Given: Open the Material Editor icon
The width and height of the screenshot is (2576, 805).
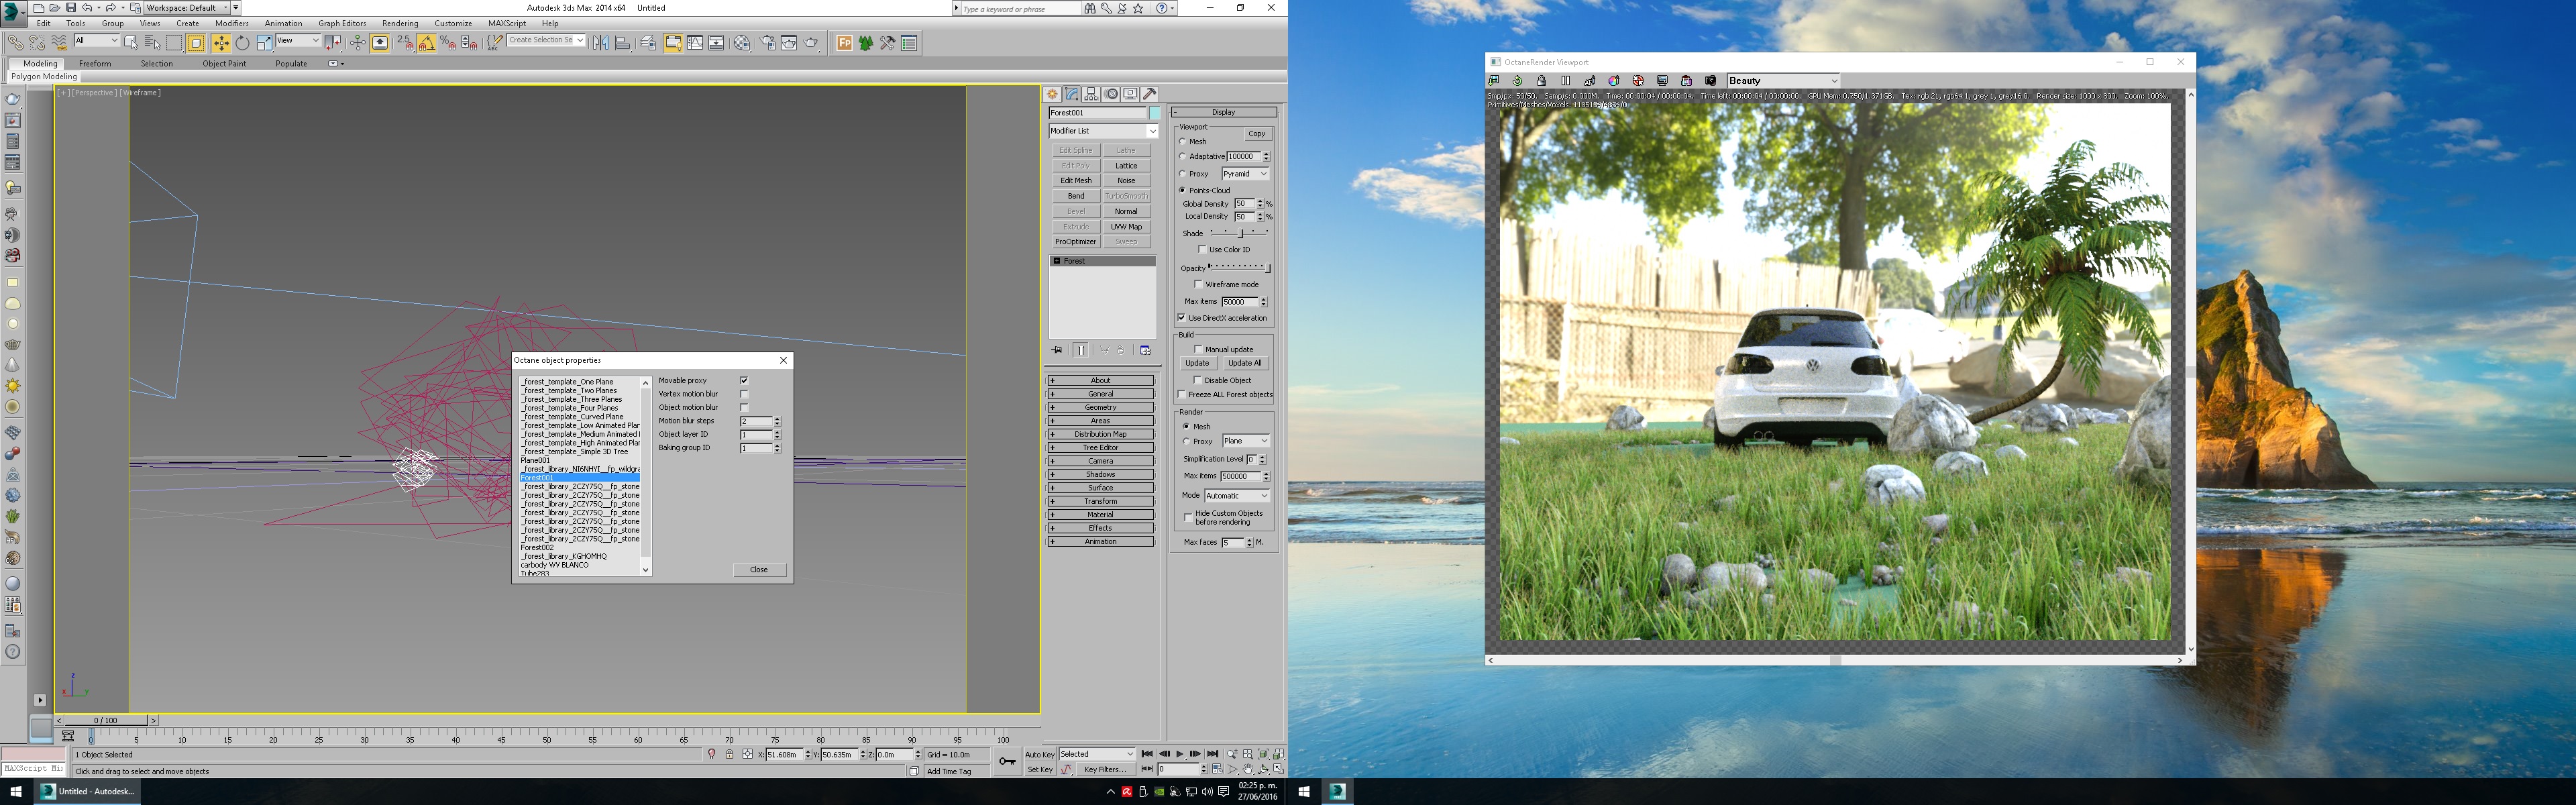Looking at the screenshot, I should point(741,43).
